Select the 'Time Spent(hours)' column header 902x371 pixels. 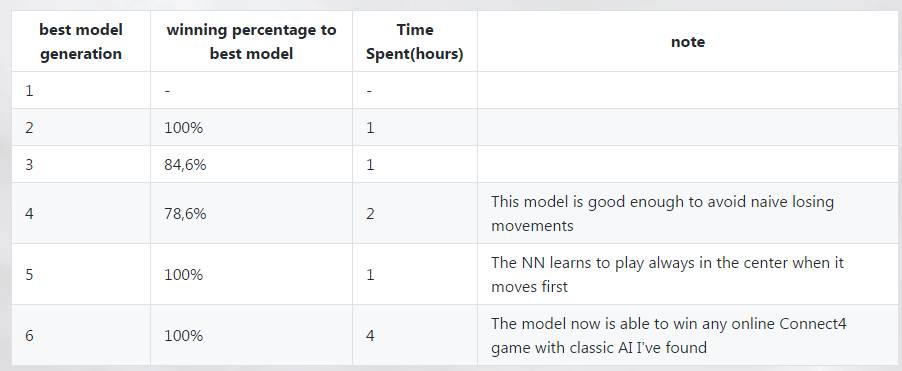415,41
